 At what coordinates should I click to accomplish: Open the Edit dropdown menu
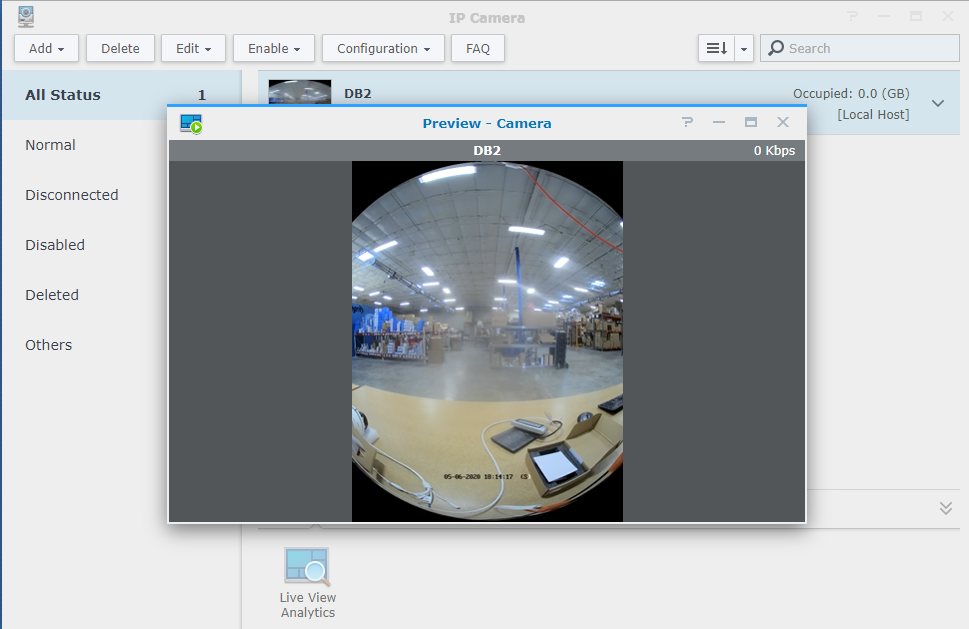(x=193, y=48)
